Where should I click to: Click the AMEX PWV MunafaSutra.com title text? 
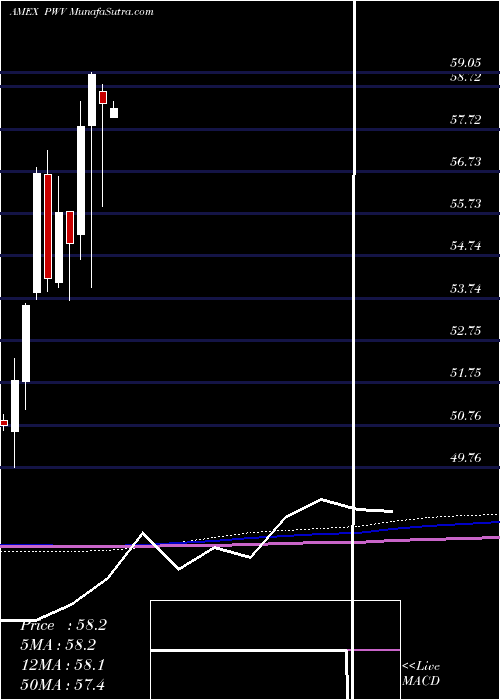[81, 12]
